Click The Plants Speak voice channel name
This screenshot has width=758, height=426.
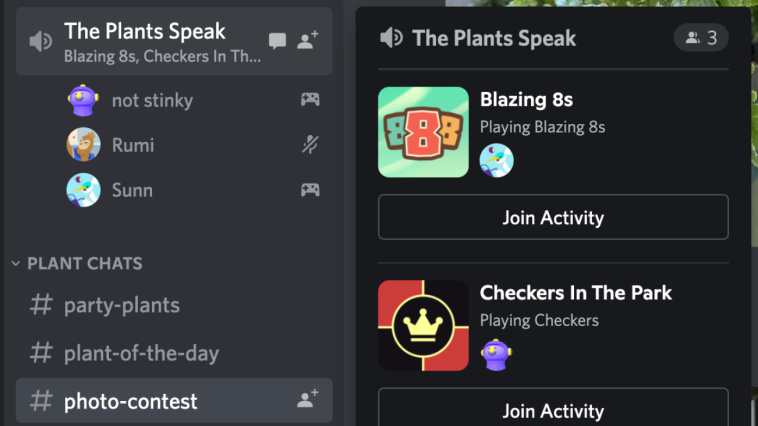[145, 31]
